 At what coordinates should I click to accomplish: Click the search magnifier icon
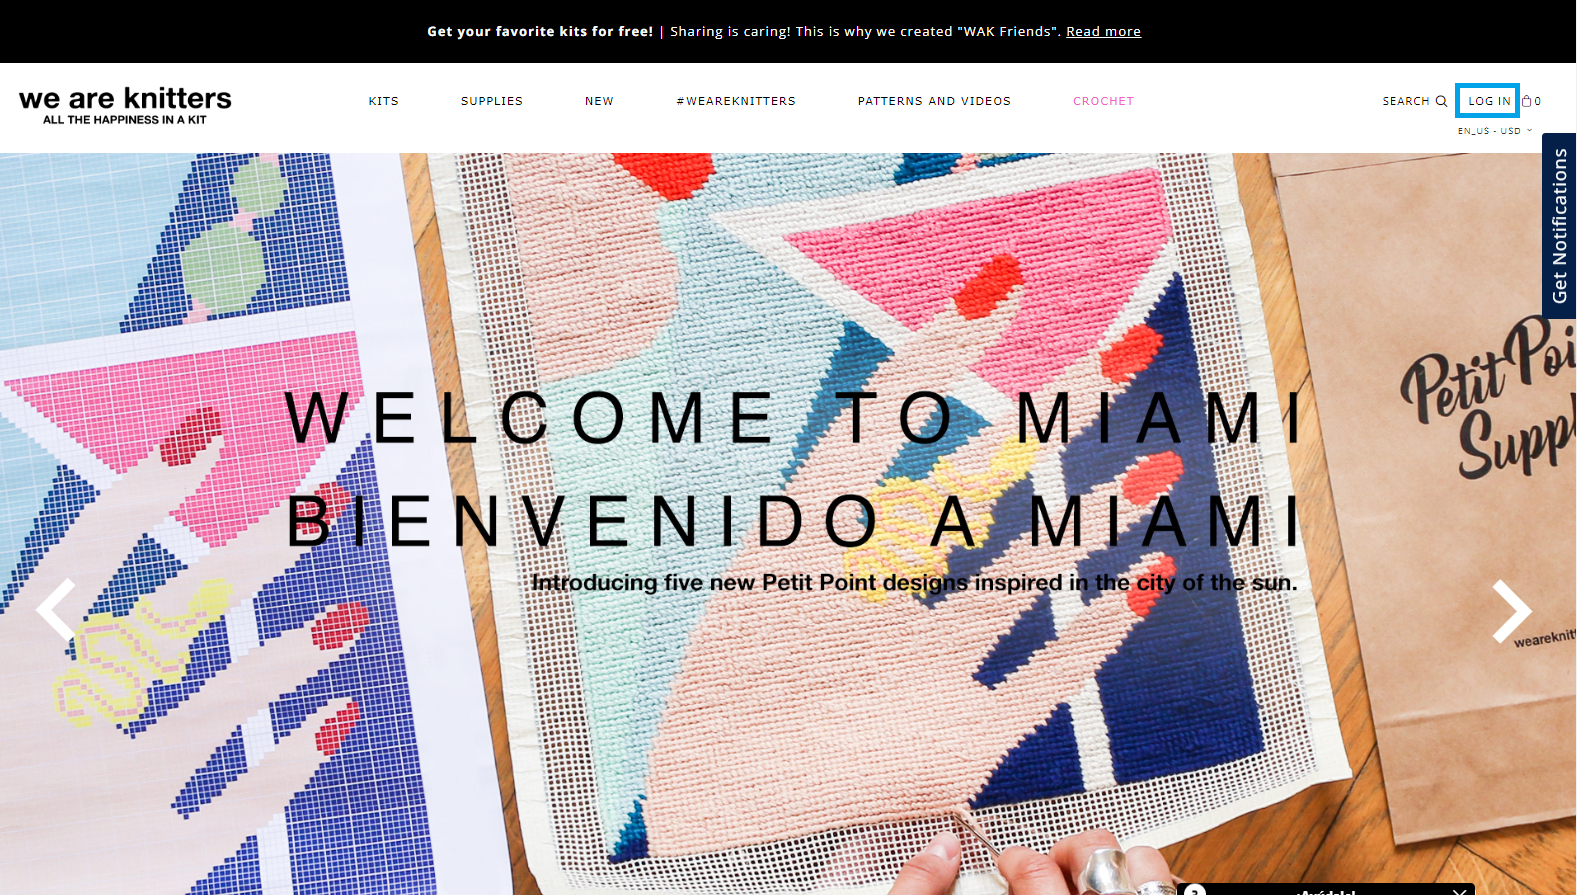click(x=1441, y=101)
